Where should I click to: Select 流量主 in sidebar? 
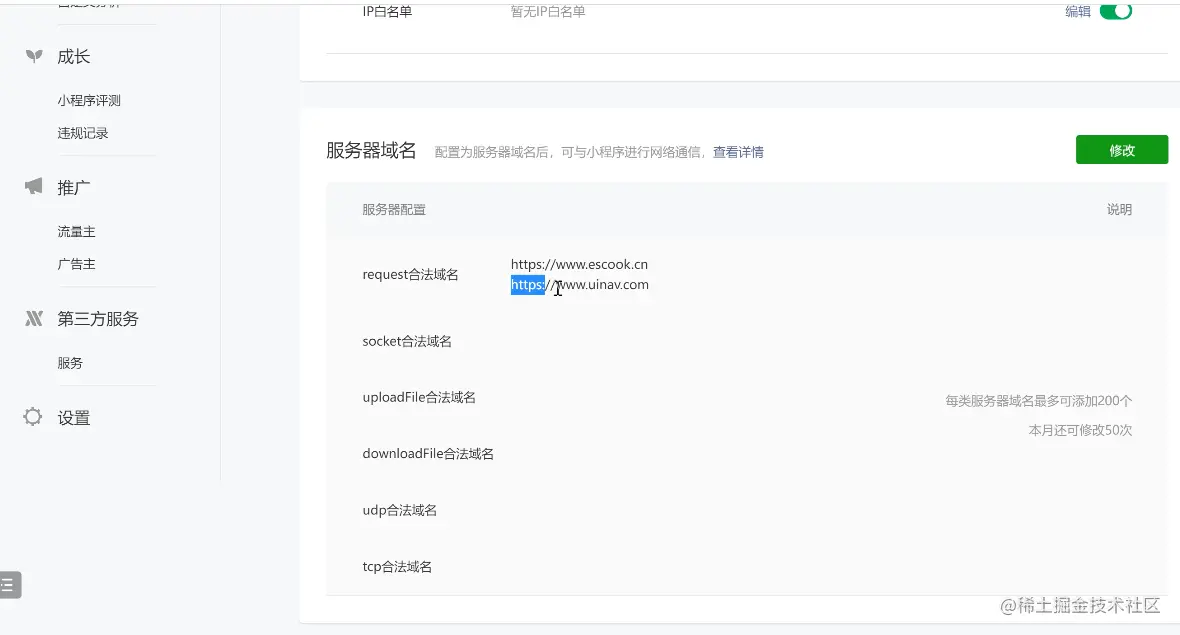(76, 232)
